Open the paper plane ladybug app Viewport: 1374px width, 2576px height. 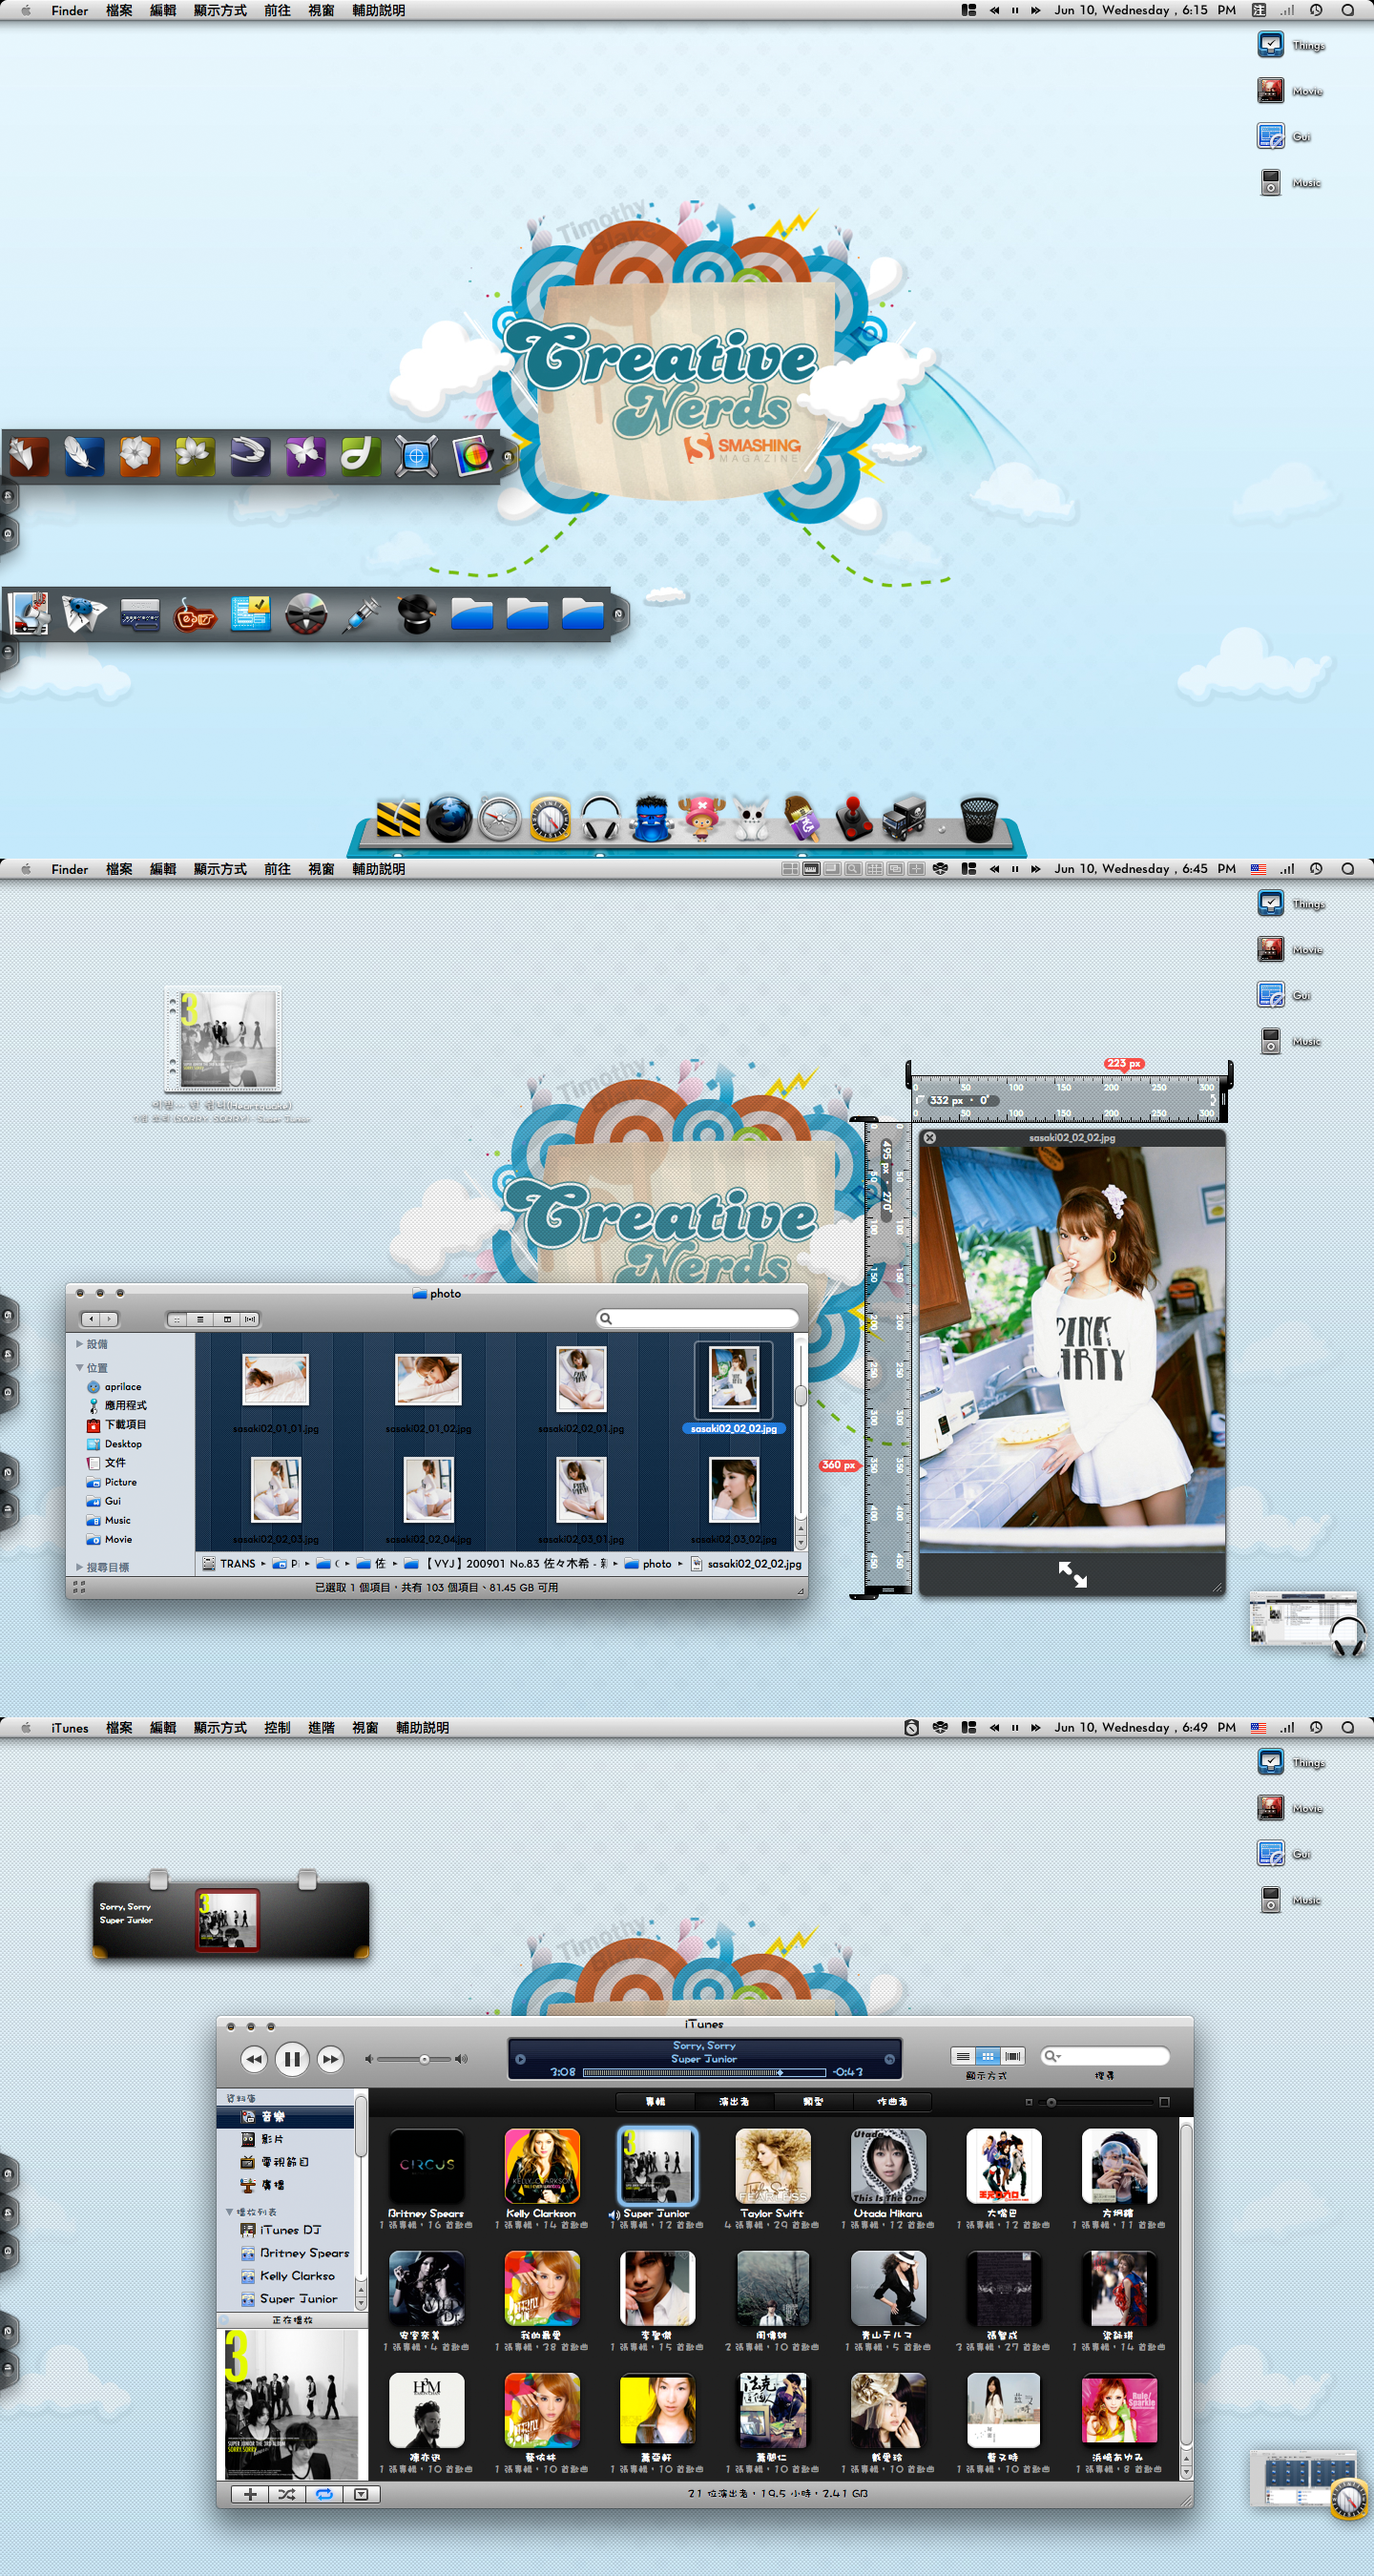pos(84,614)
